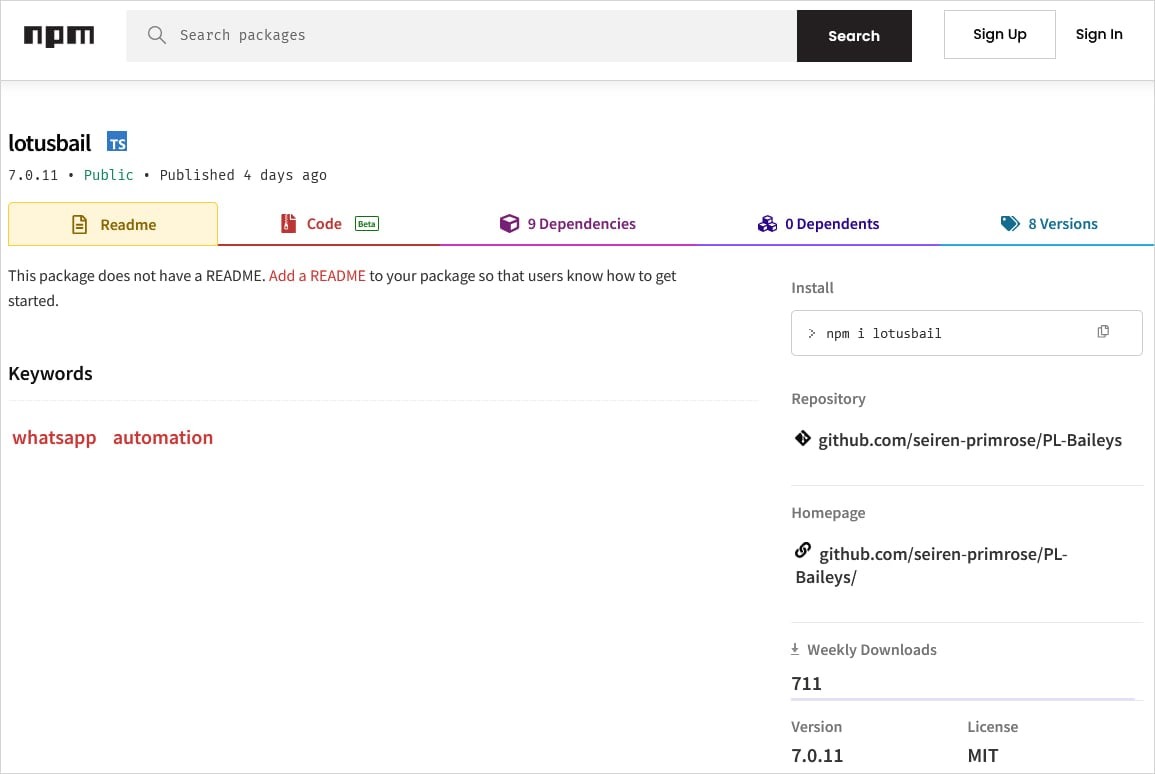
Task: Focus the Search packages input field
Action: [480, 36]
